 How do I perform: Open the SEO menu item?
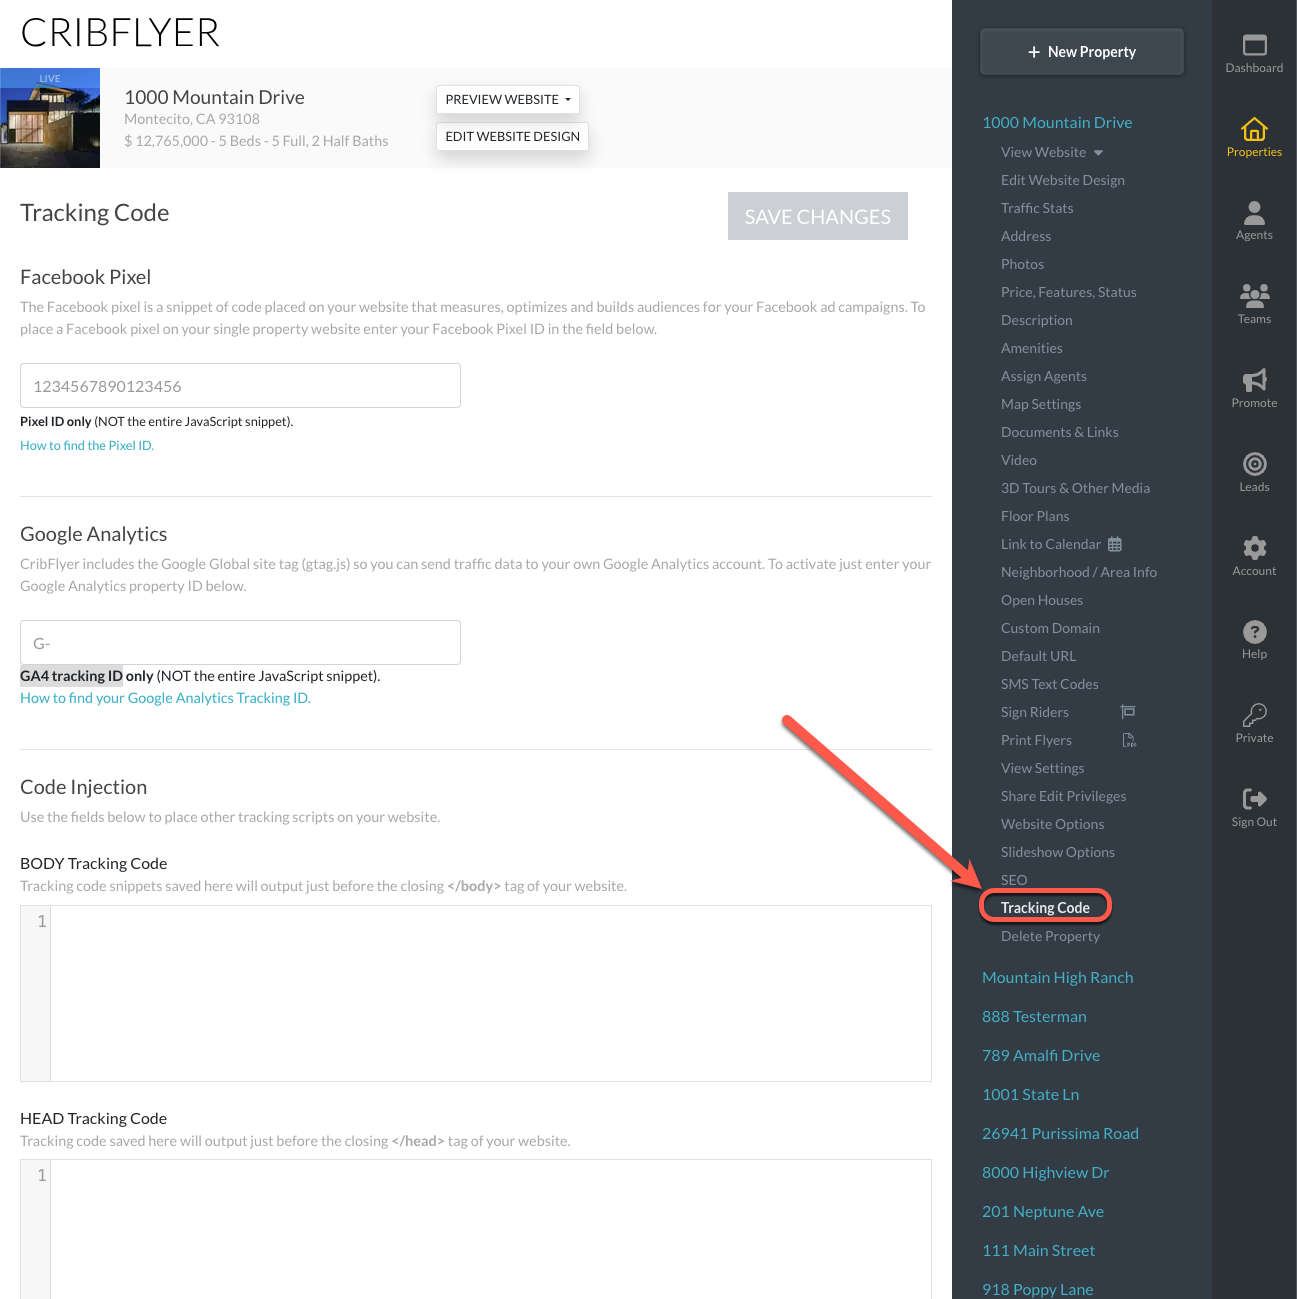[1014, 880]
